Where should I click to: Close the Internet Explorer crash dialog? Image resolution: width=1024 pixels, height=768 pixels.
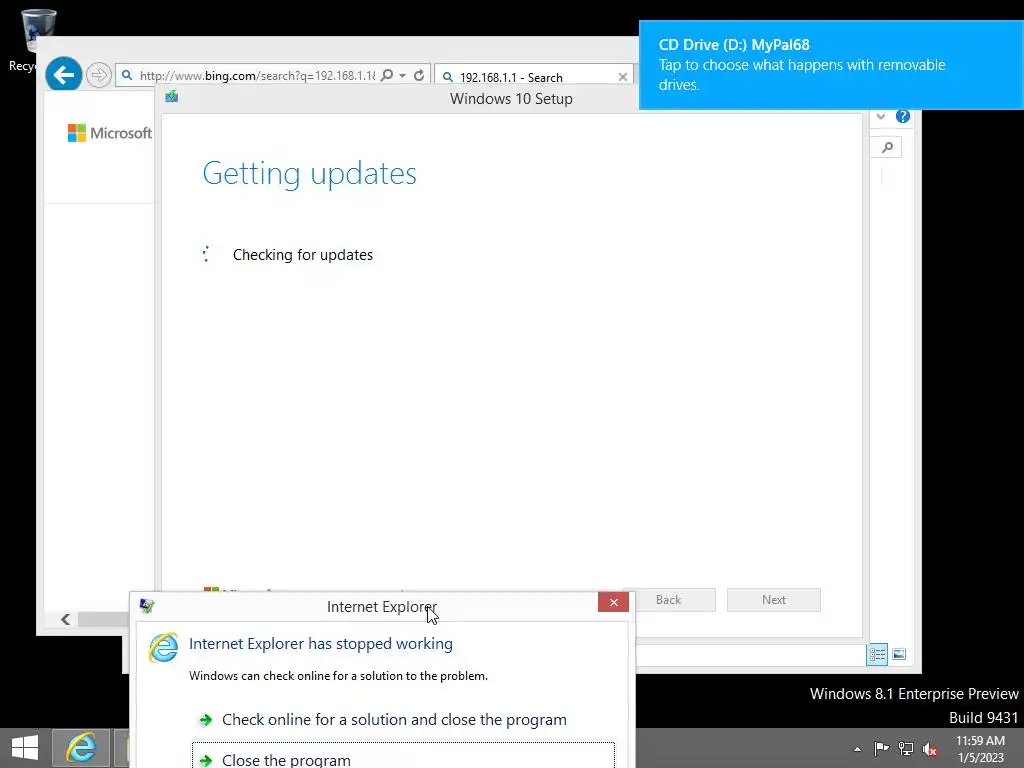pyautogui.click(x=613, y=602)
